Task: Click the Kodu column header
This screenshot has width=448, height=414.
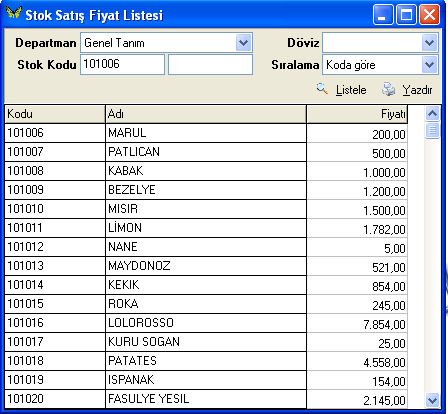Action: click(55, 114)
